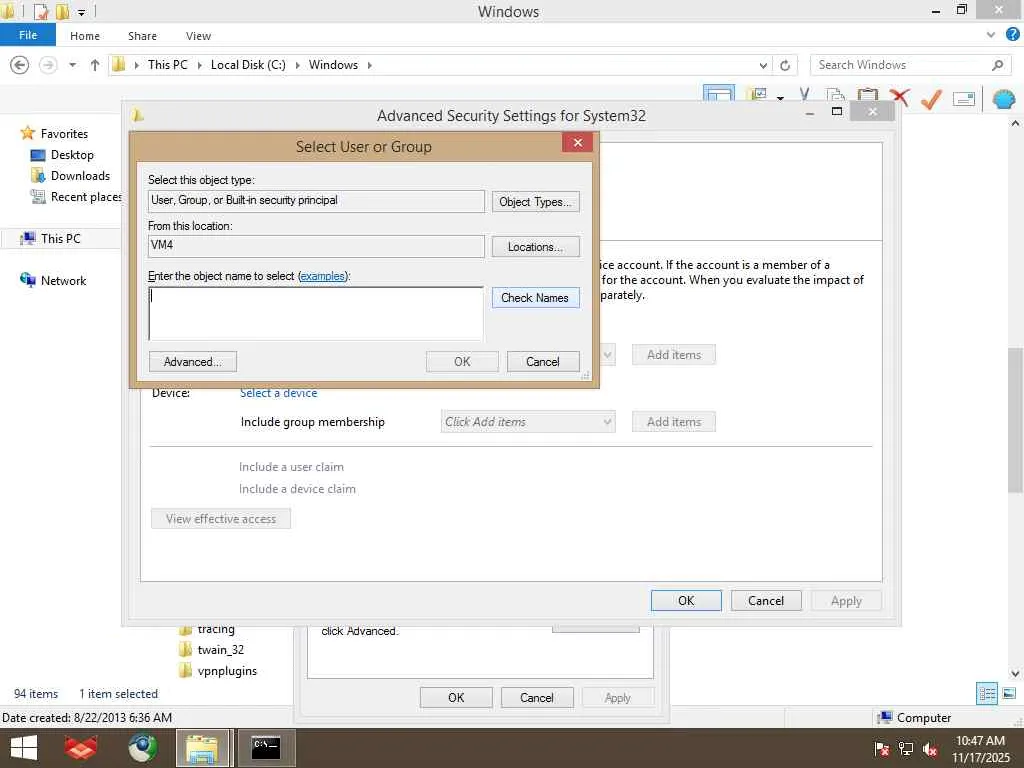Image resolution: width=1024 pixels, height=768 pixels.
Task: Select Network in navigation pane
Action: click(54, 280)
